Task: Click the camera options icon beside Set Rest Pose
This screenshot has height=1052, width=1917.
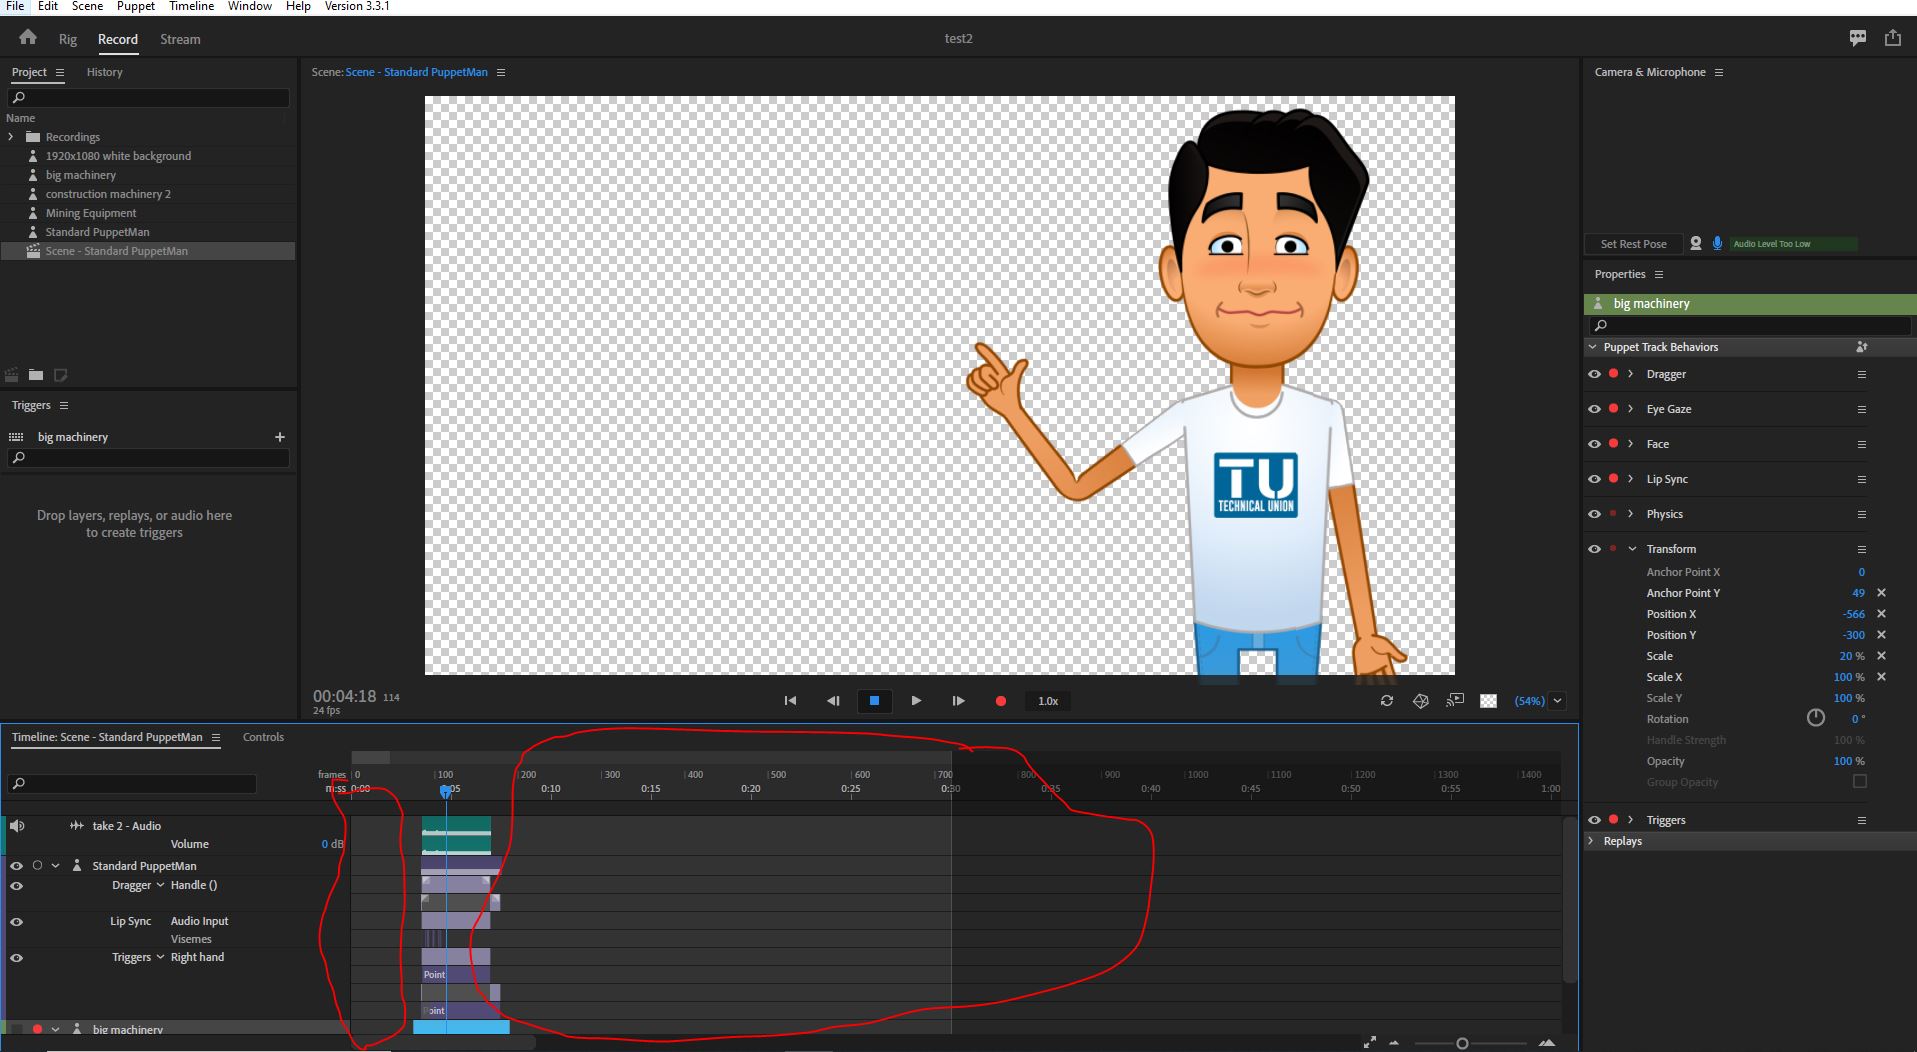Action: (1695, 243)
